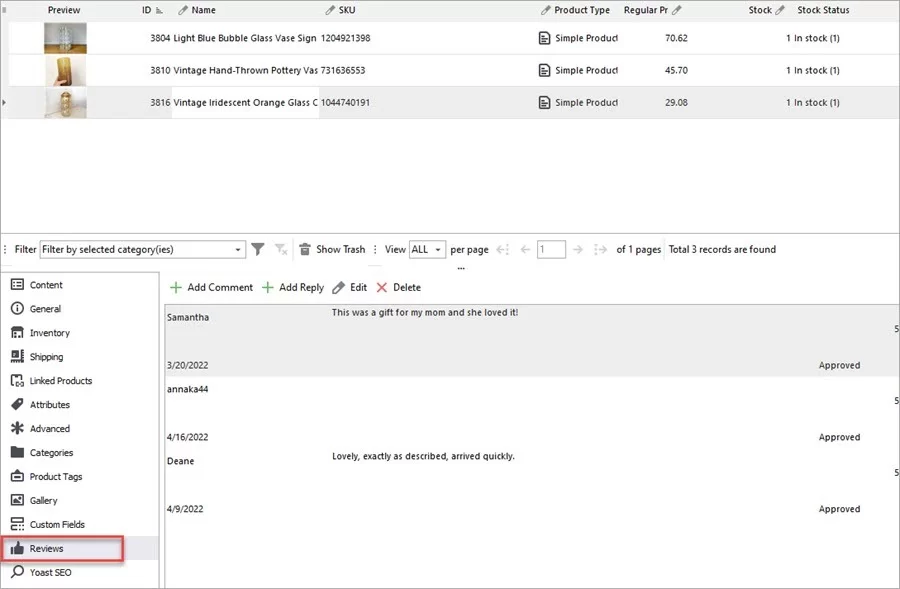This screenshot has height=589, width=900.
Task: Click the filter funnel icon
Action: pos(258,249)
